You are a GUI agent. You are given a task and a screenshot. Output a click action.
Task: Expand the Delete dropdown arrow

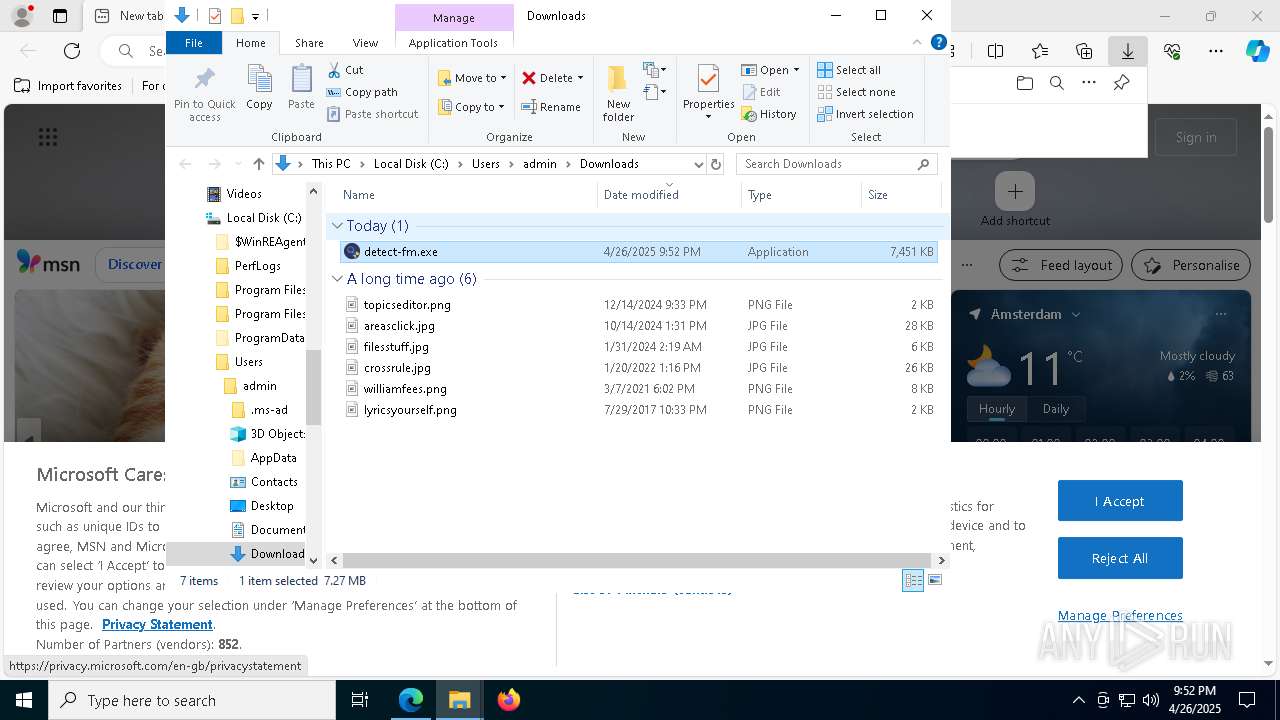click(580, 78)
